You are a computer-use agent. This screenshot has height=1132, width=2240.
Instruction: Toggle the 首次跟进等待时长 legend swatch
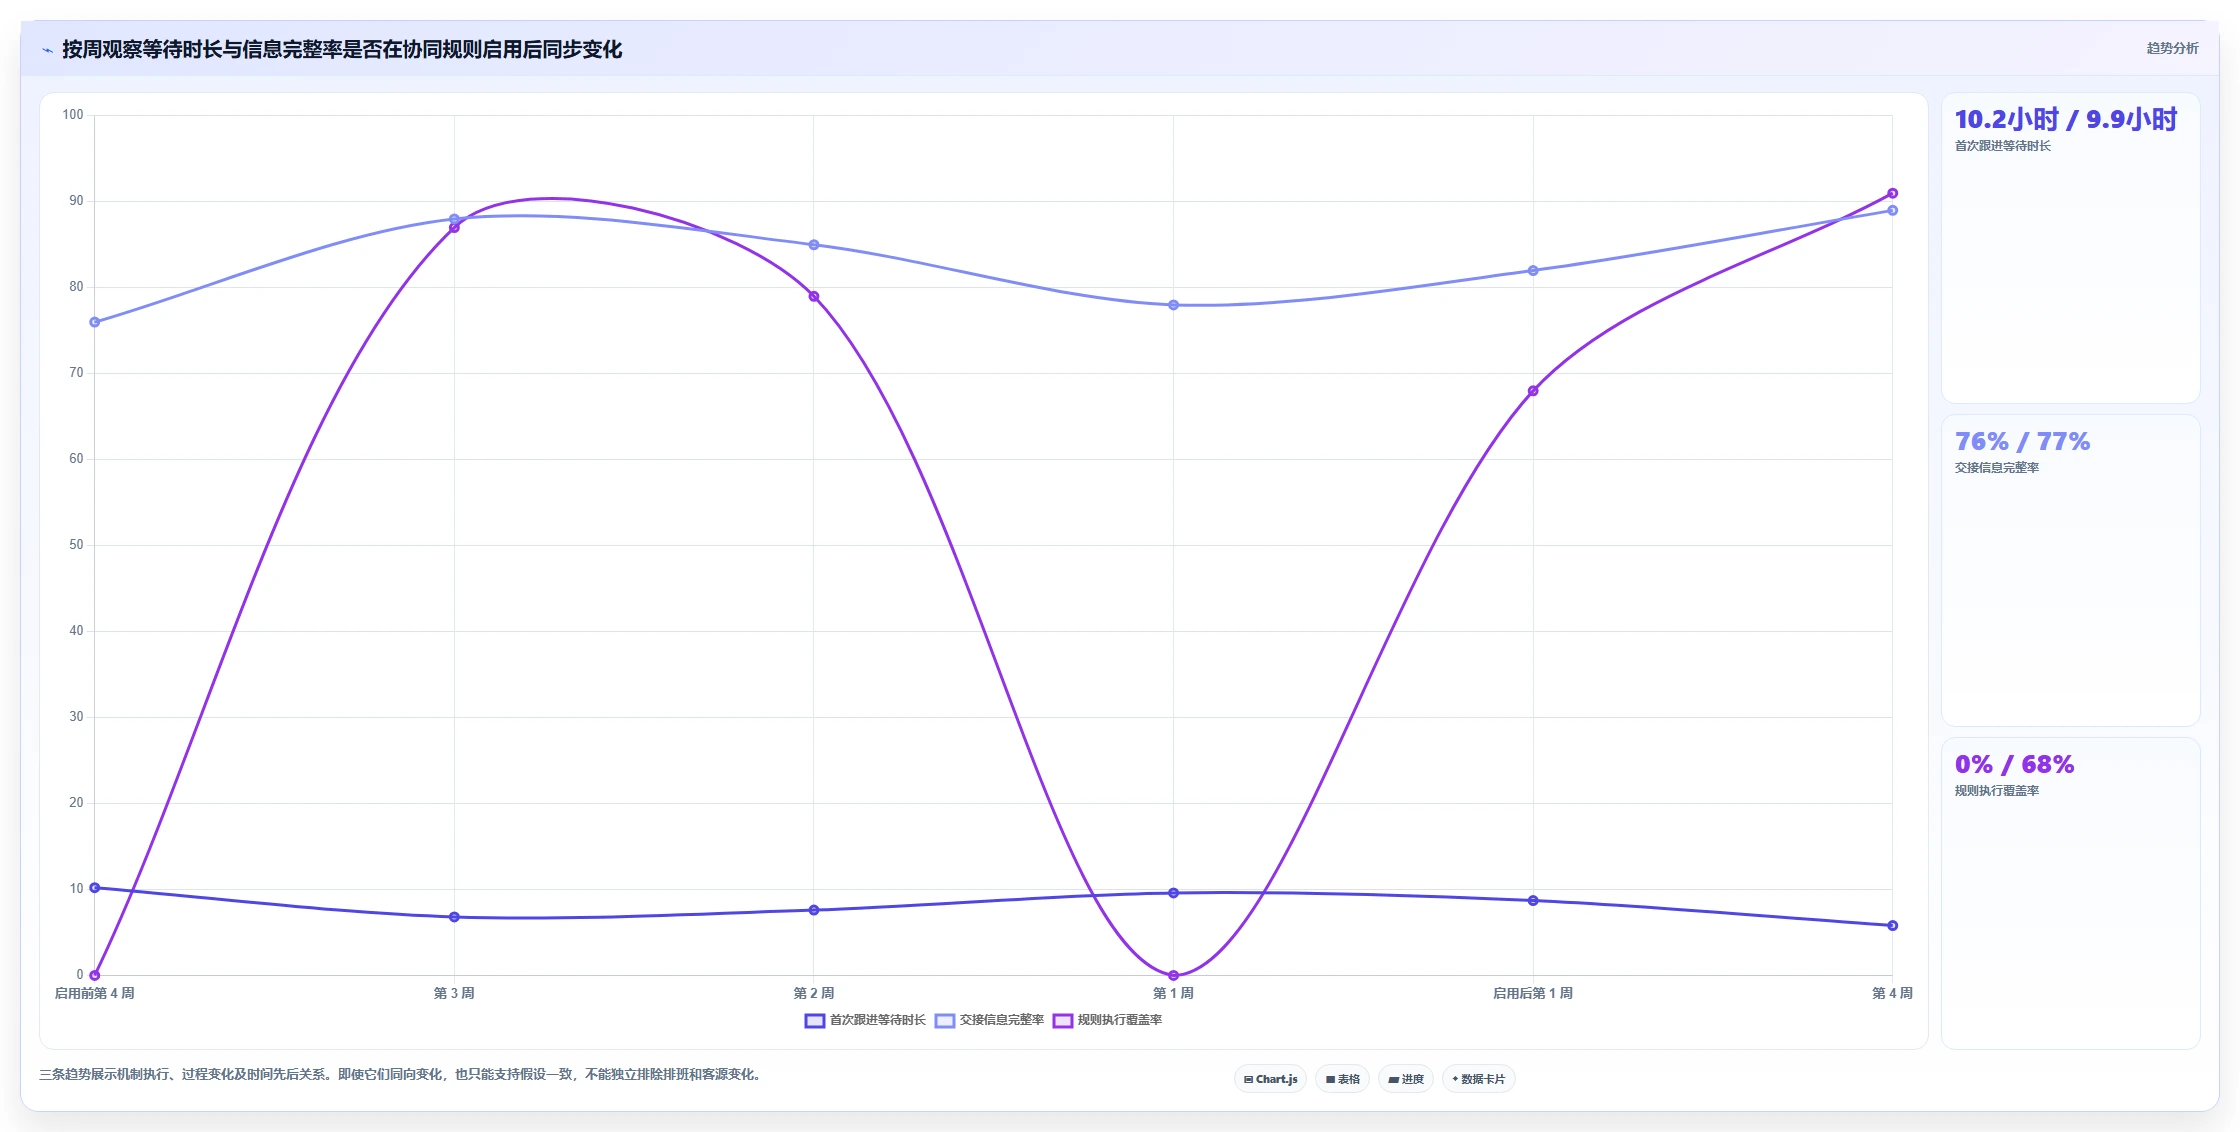tap(815, 1020)
